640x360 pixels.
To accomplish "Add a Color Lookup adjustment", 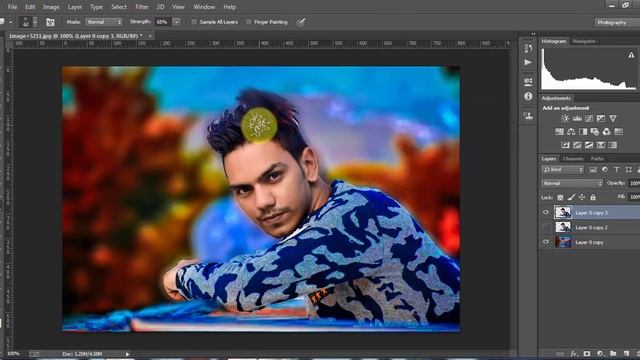I will [x=618, y=131].
